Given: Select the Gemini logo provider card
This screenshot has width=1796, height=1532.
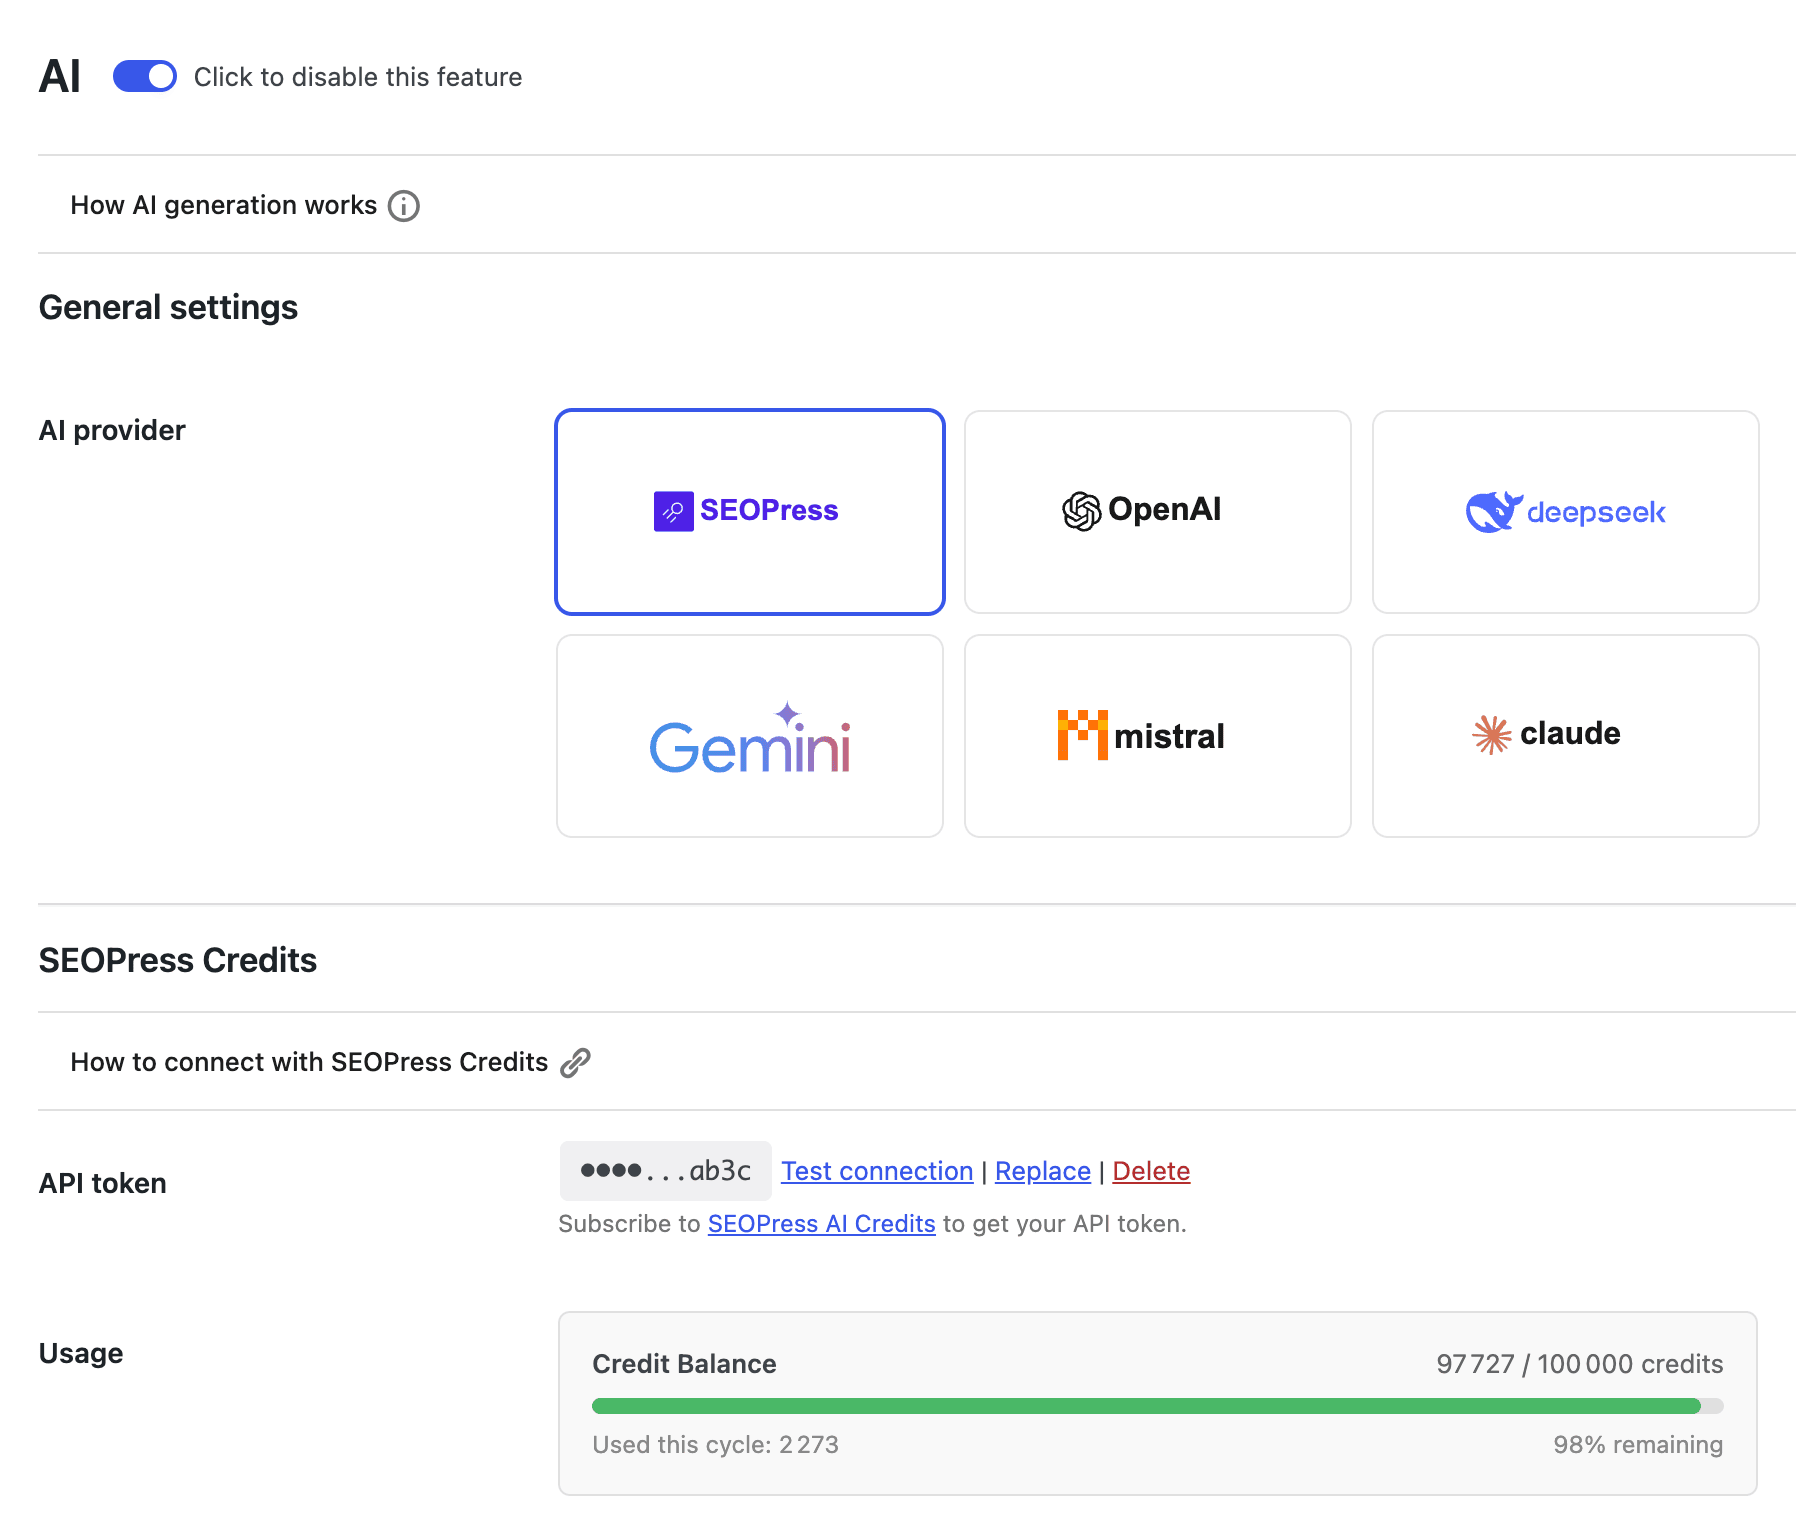Looking at the screenshot, I should pos(750,736).
